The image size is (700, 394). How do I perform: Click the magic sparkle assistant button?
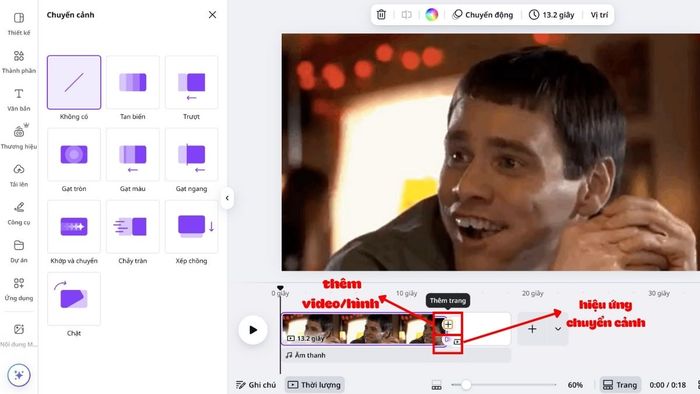pos(19,375)
